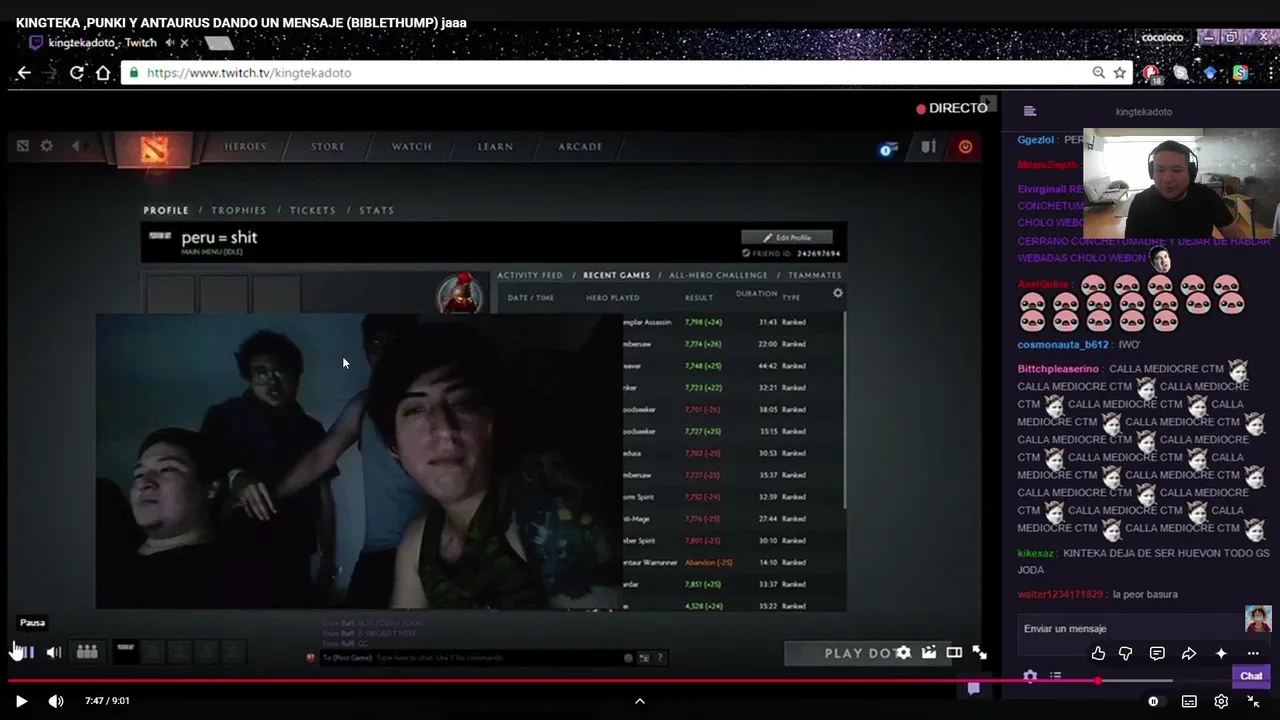This screenshot has height=720, width=1280.
Task: Click the Dota 2 logo home button
Action: (153, 149)
